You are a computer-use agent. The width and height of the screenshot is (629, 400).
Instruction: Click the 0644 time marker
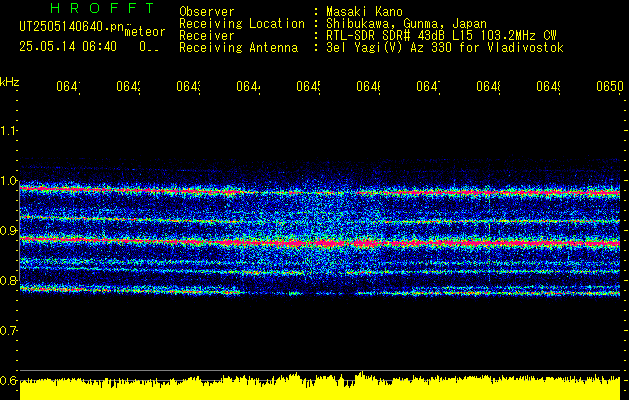click(x=248, y=86)
